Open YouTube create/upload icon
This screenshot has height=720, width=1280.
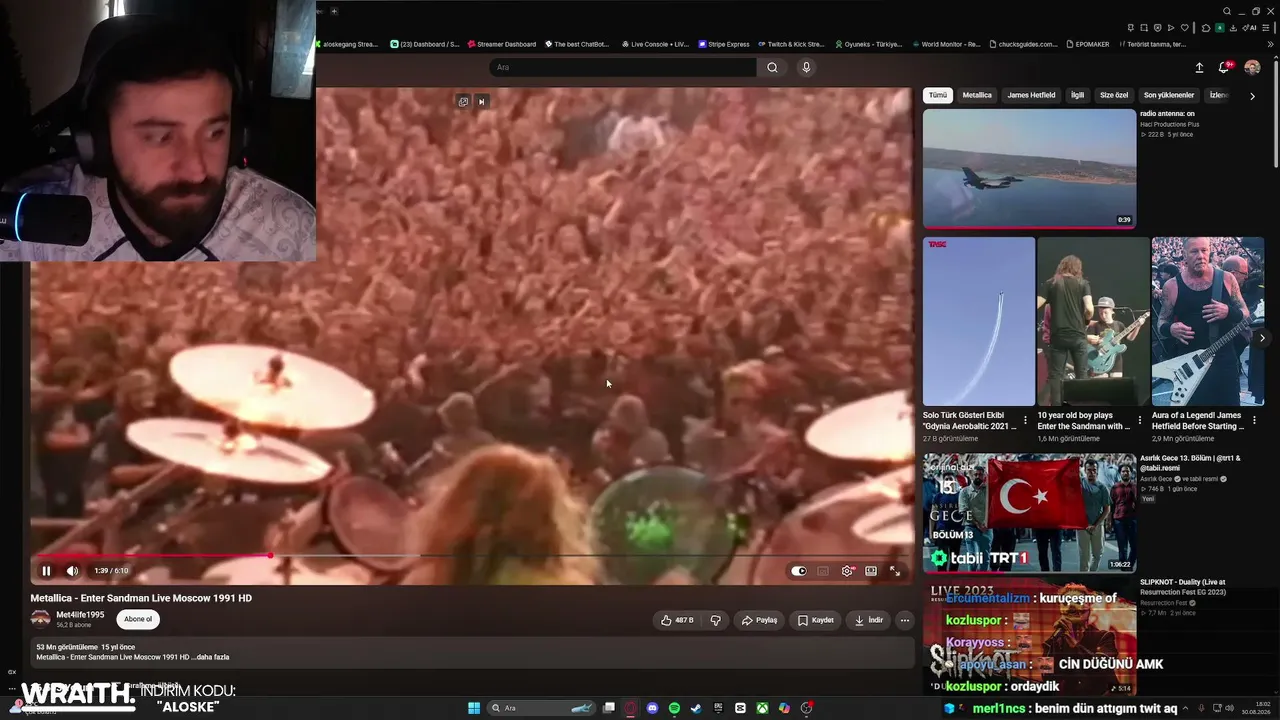tap(1199, 67)
